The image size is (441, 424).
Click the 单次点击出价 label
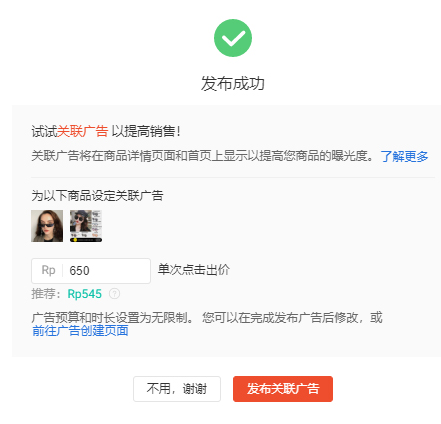tap(194, 270)
